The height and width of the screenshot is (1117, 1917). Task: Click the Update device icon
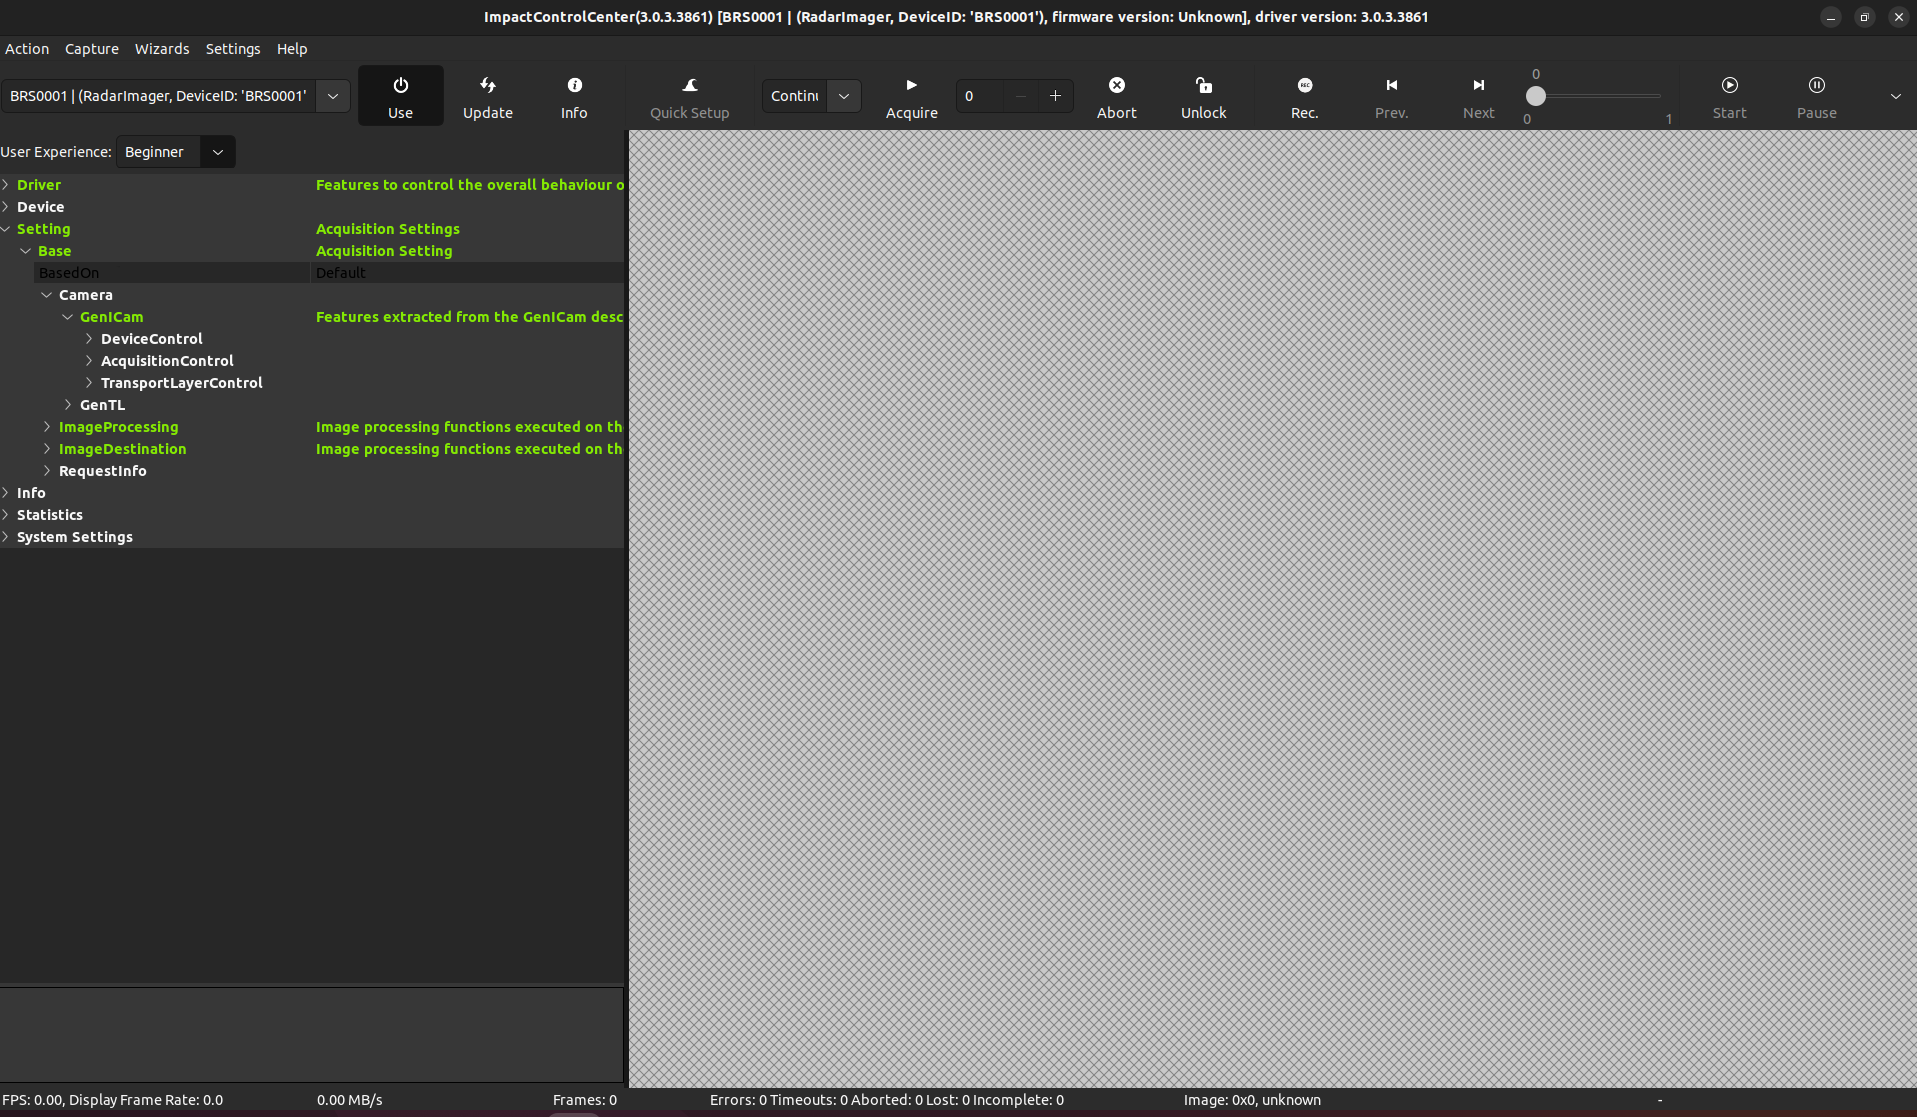[x=487, y=86]
